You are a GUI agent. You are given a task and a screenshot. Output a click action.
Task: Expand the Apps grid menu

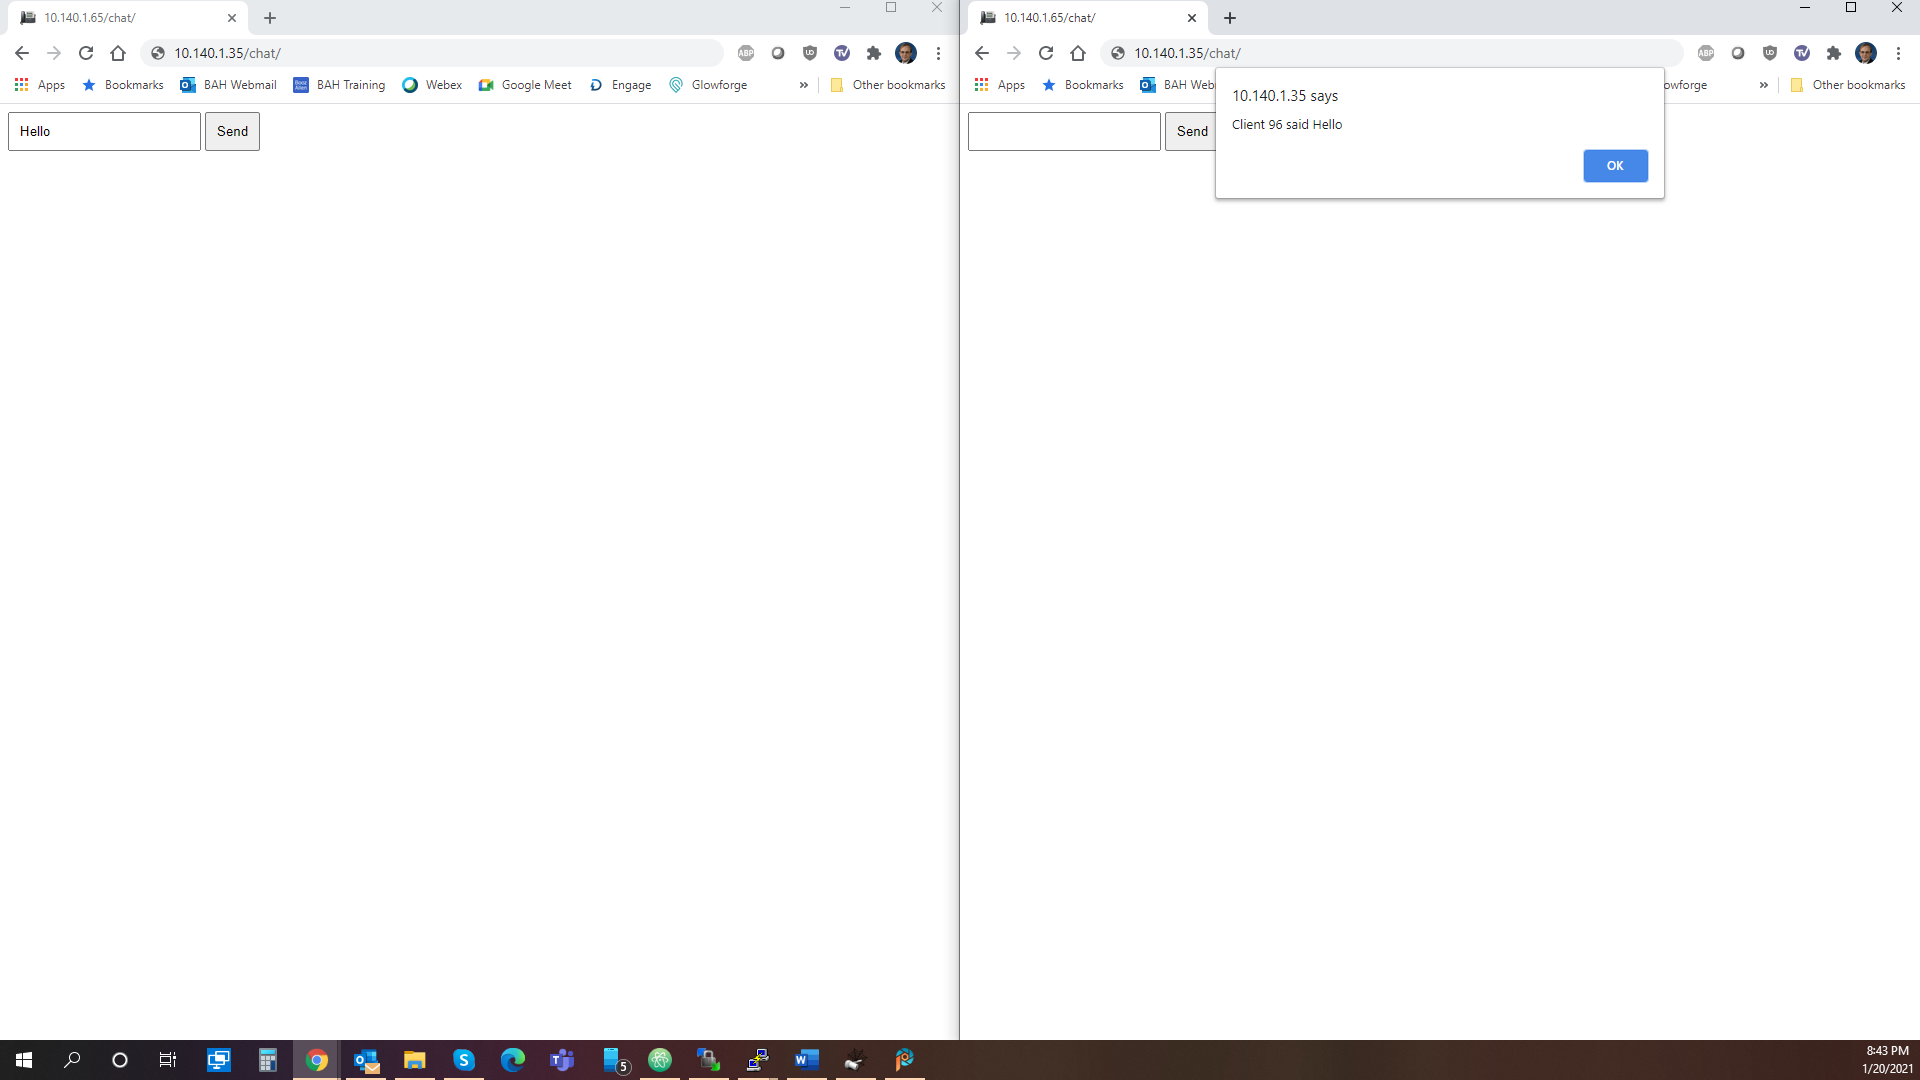pyautogui.click(x=22, y=85)
